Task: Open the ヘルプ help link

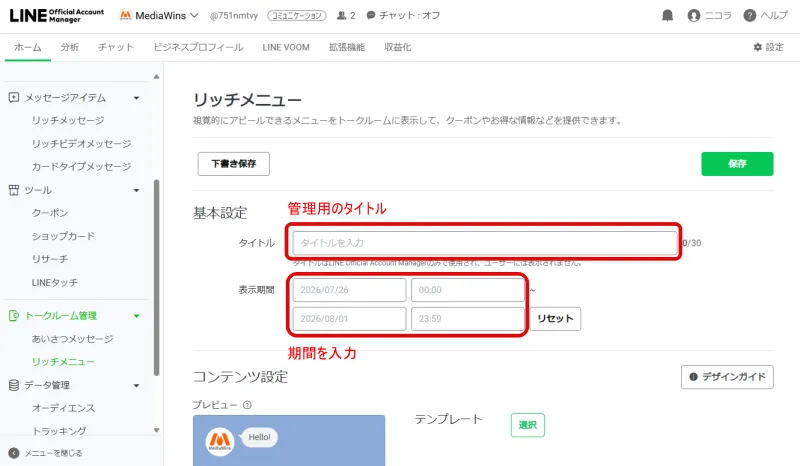Action: [765, 15]
